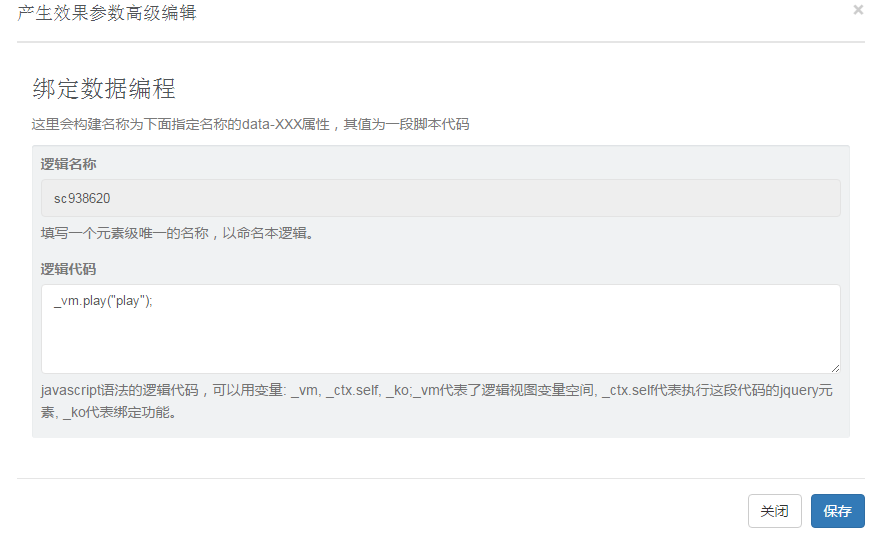Click the 关闭 button
This screenshot has height=549, width=875.
click(x=775, y=511)
